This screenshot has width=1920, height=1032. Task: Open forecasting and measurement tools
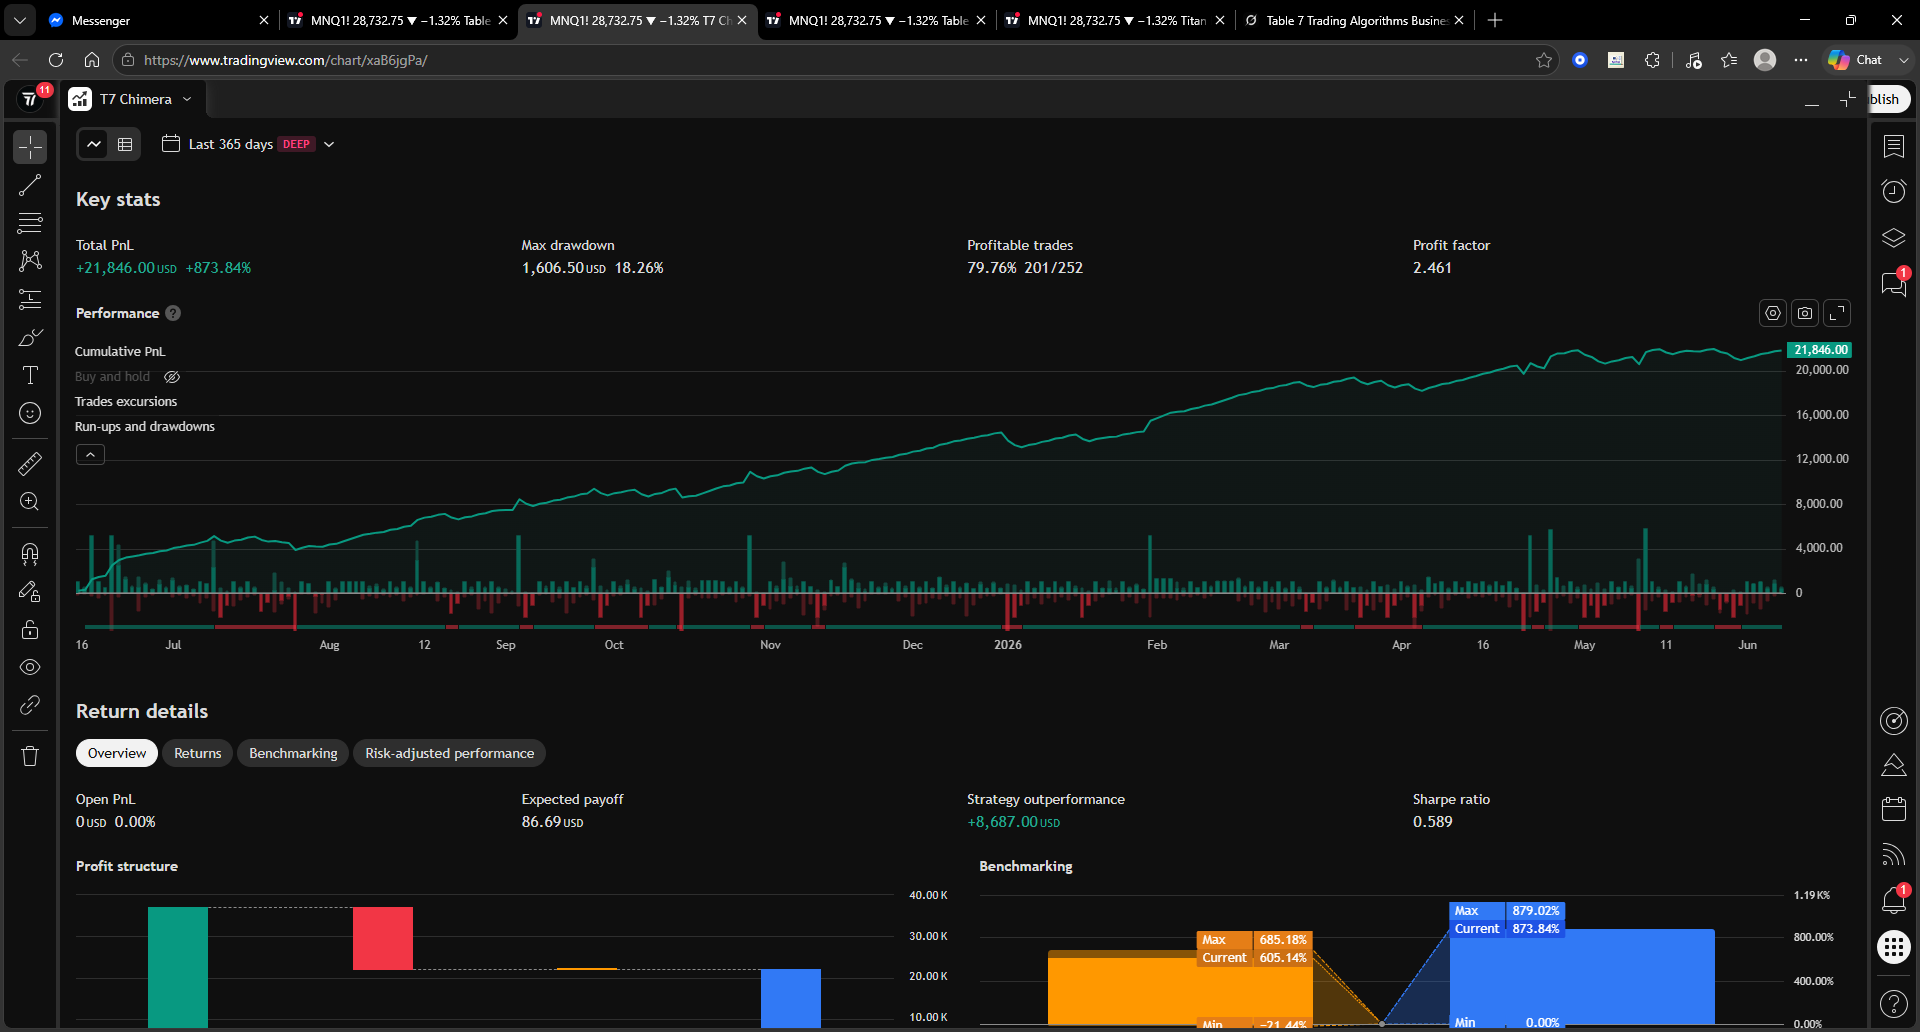(30, 299)
